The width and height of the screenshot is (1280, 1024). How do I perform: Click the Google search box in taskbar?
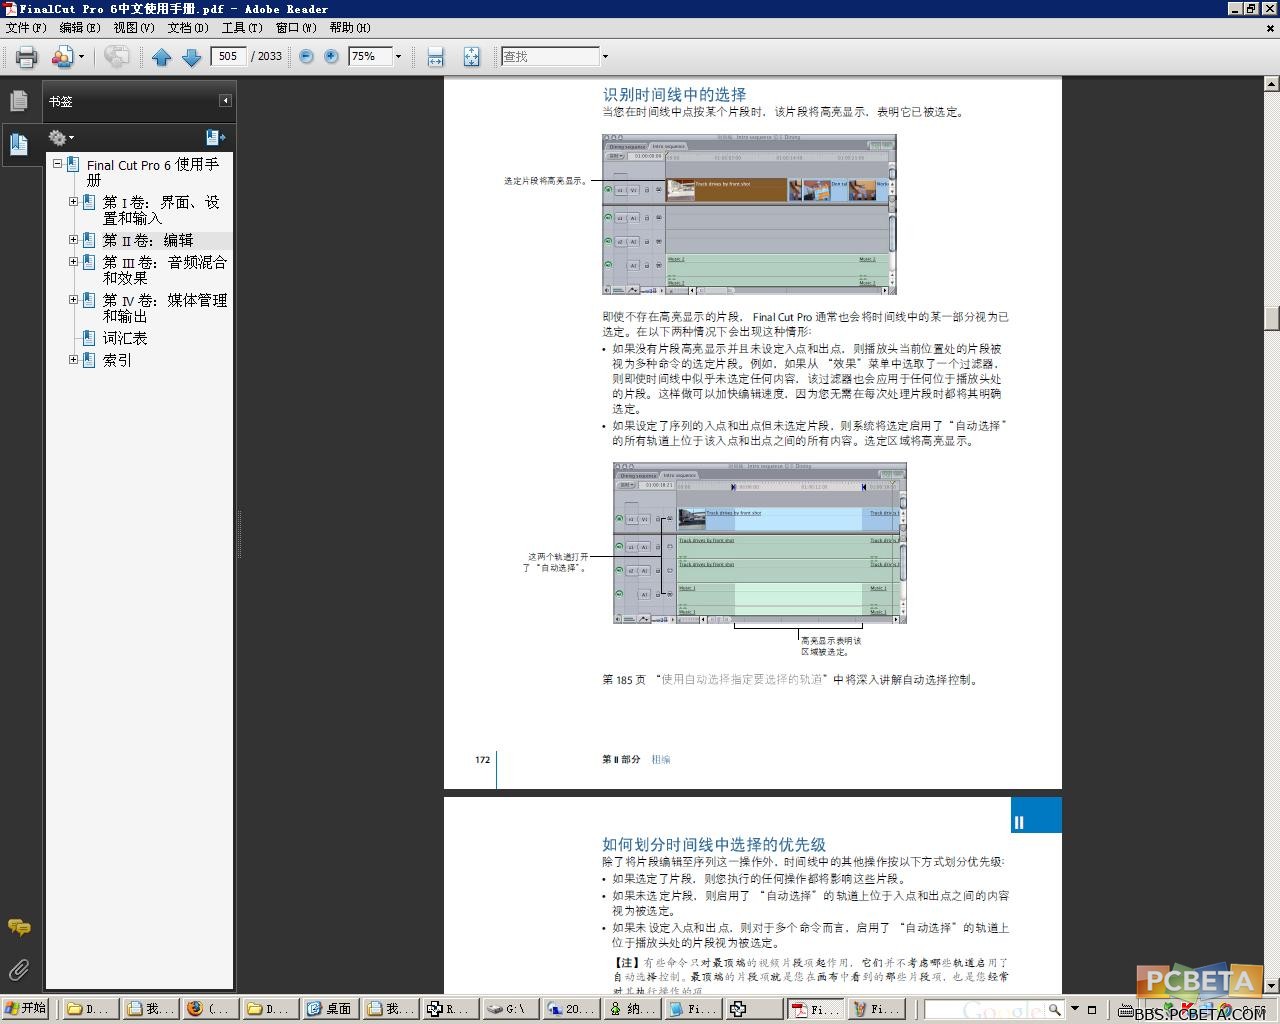tap(985, 1010)
